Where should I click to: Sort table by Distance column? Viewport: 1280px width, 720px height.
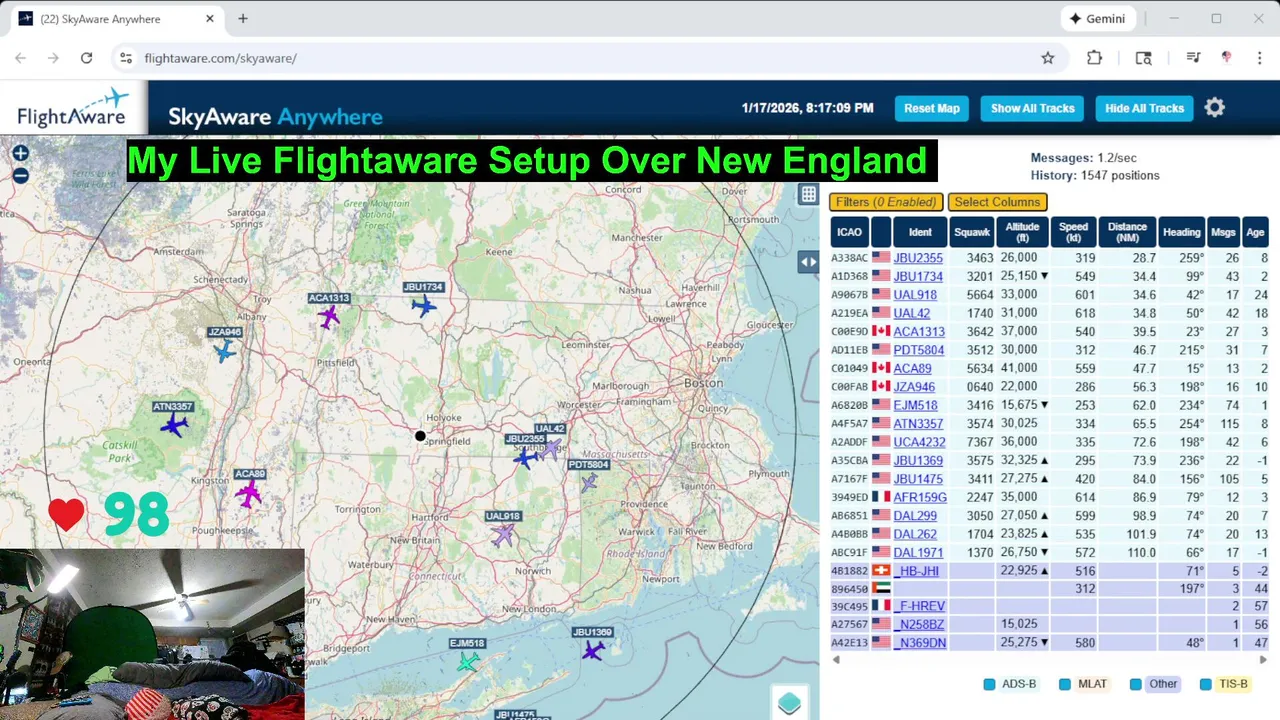(1127, 232)
